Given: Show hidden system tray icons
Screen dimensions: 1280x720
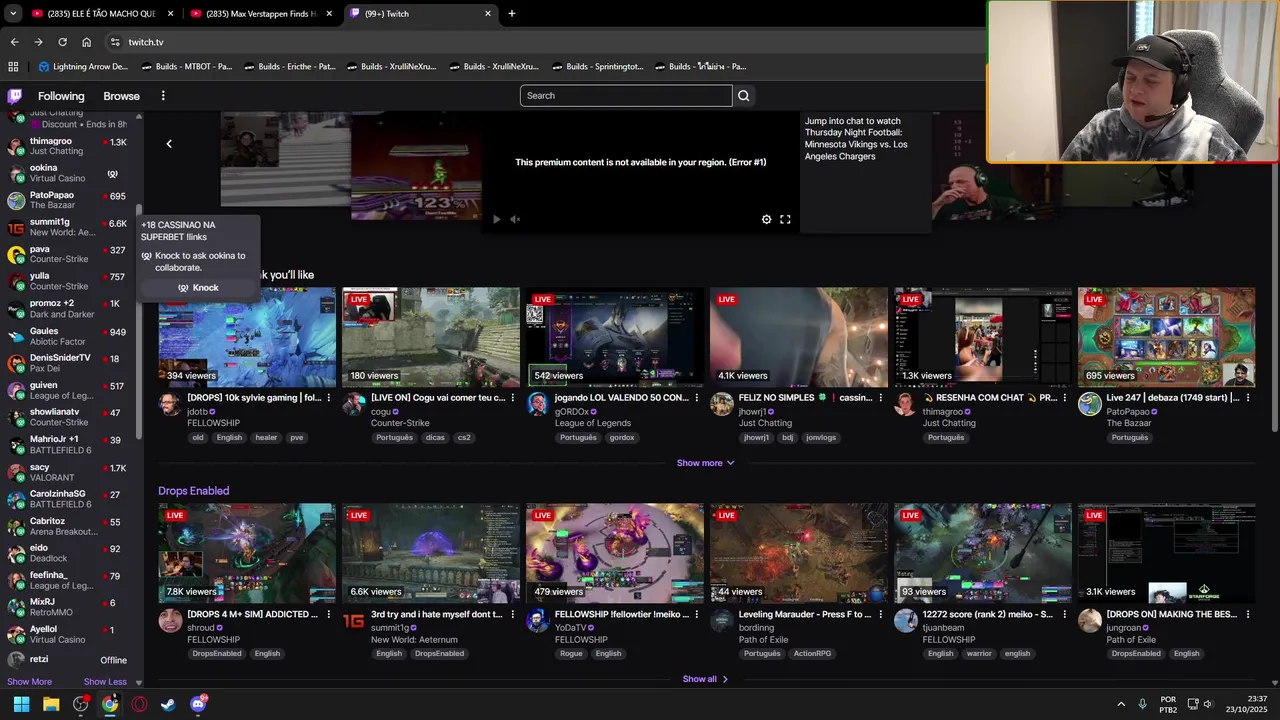Looking at the screenshot, I should (x=1121, y=704).
